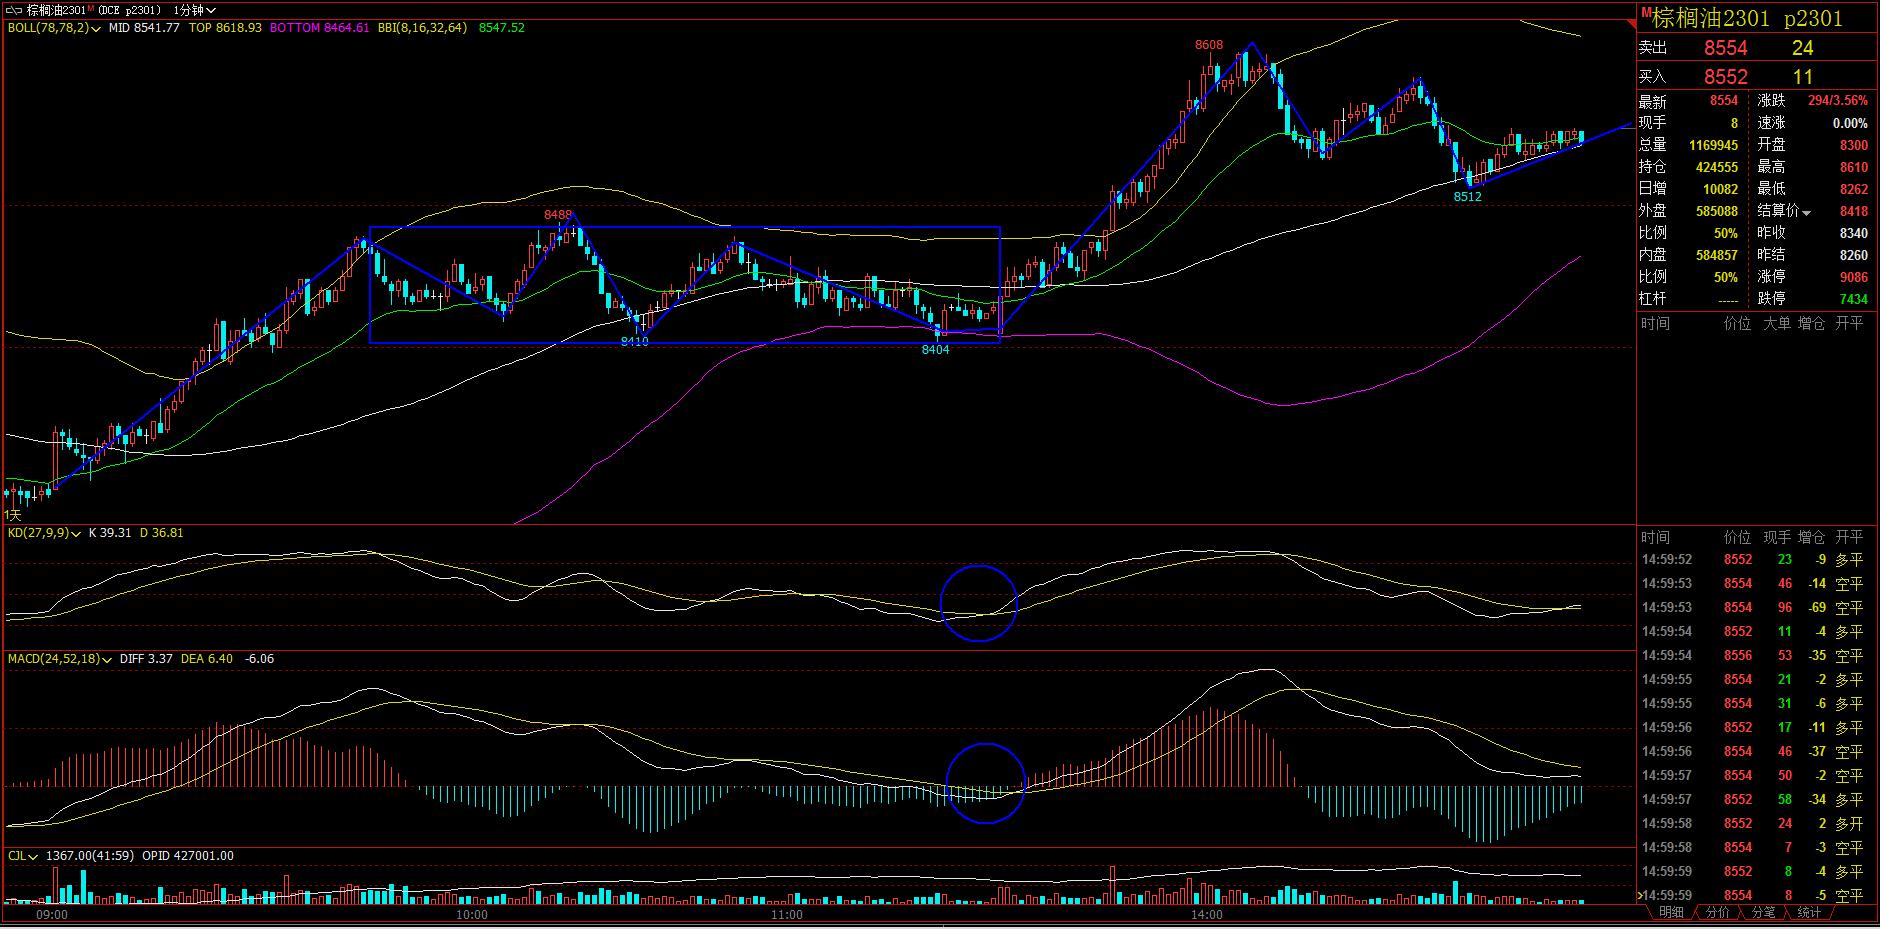Image resolution: width=1880 pixels, height=929 pixels.
Task: Select the 统计 tab
Action: coord(1809,912)
